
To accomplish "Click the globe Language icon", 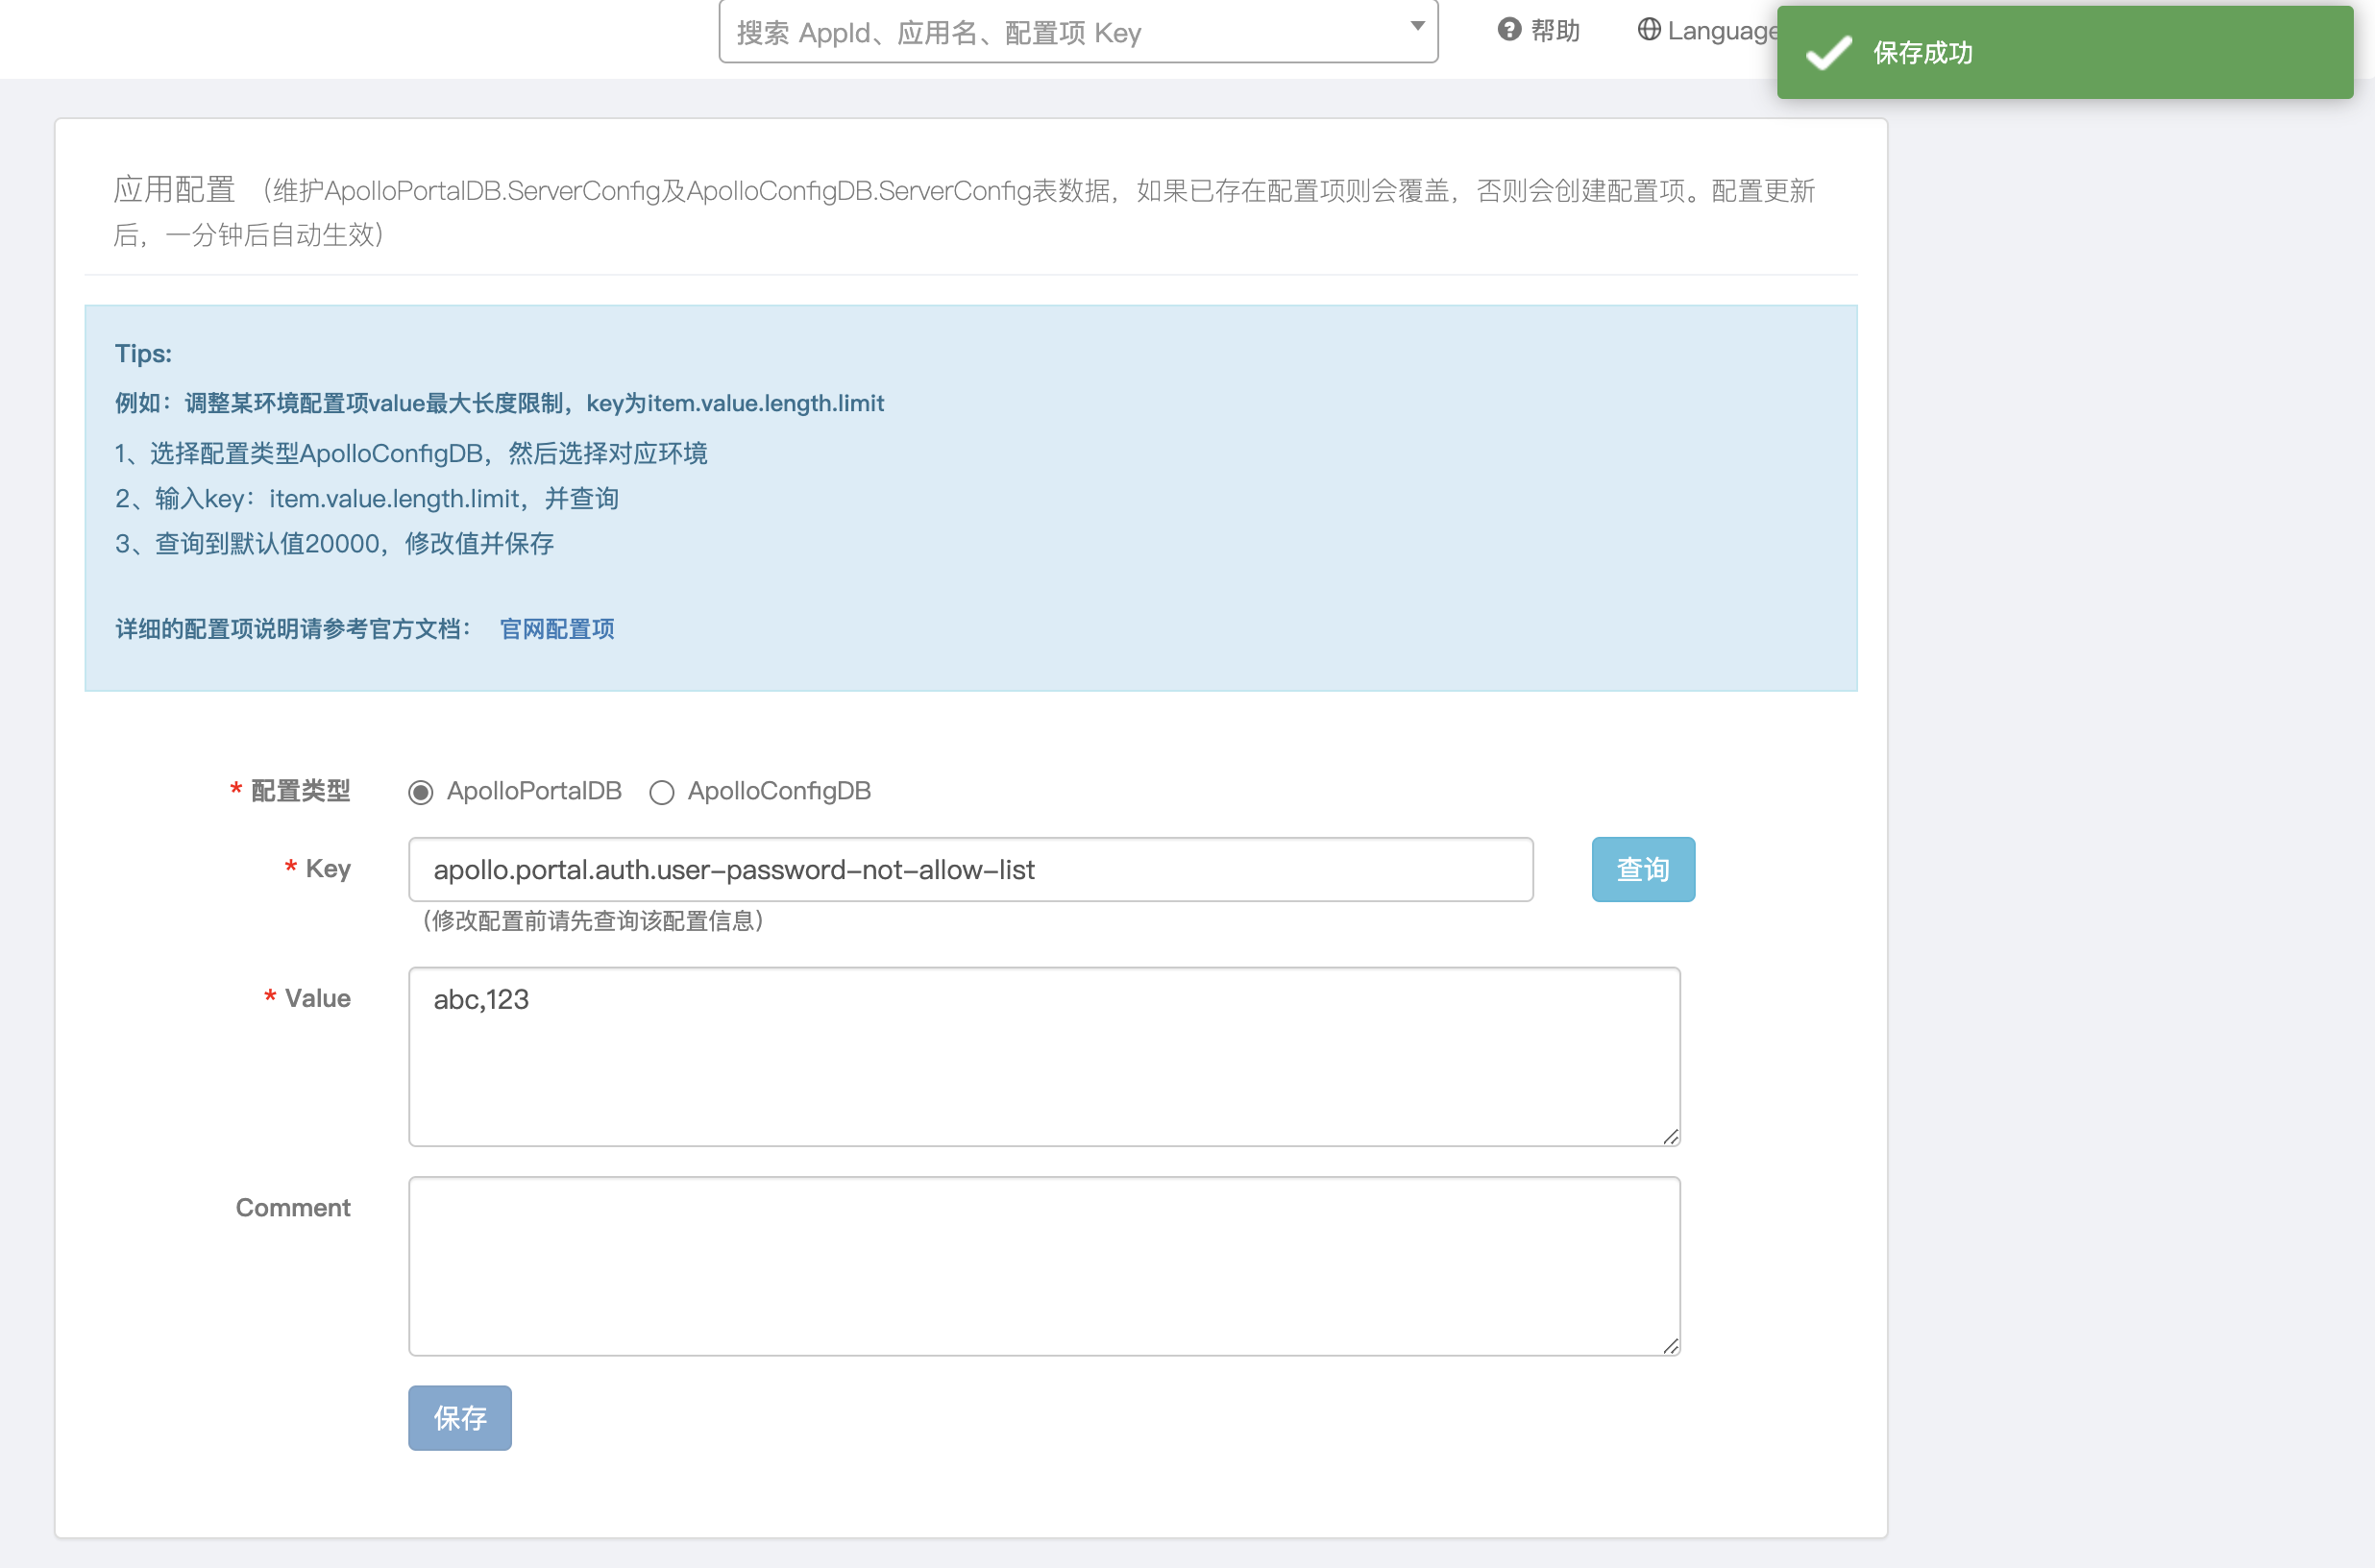I will click(x=1649, y=30).
